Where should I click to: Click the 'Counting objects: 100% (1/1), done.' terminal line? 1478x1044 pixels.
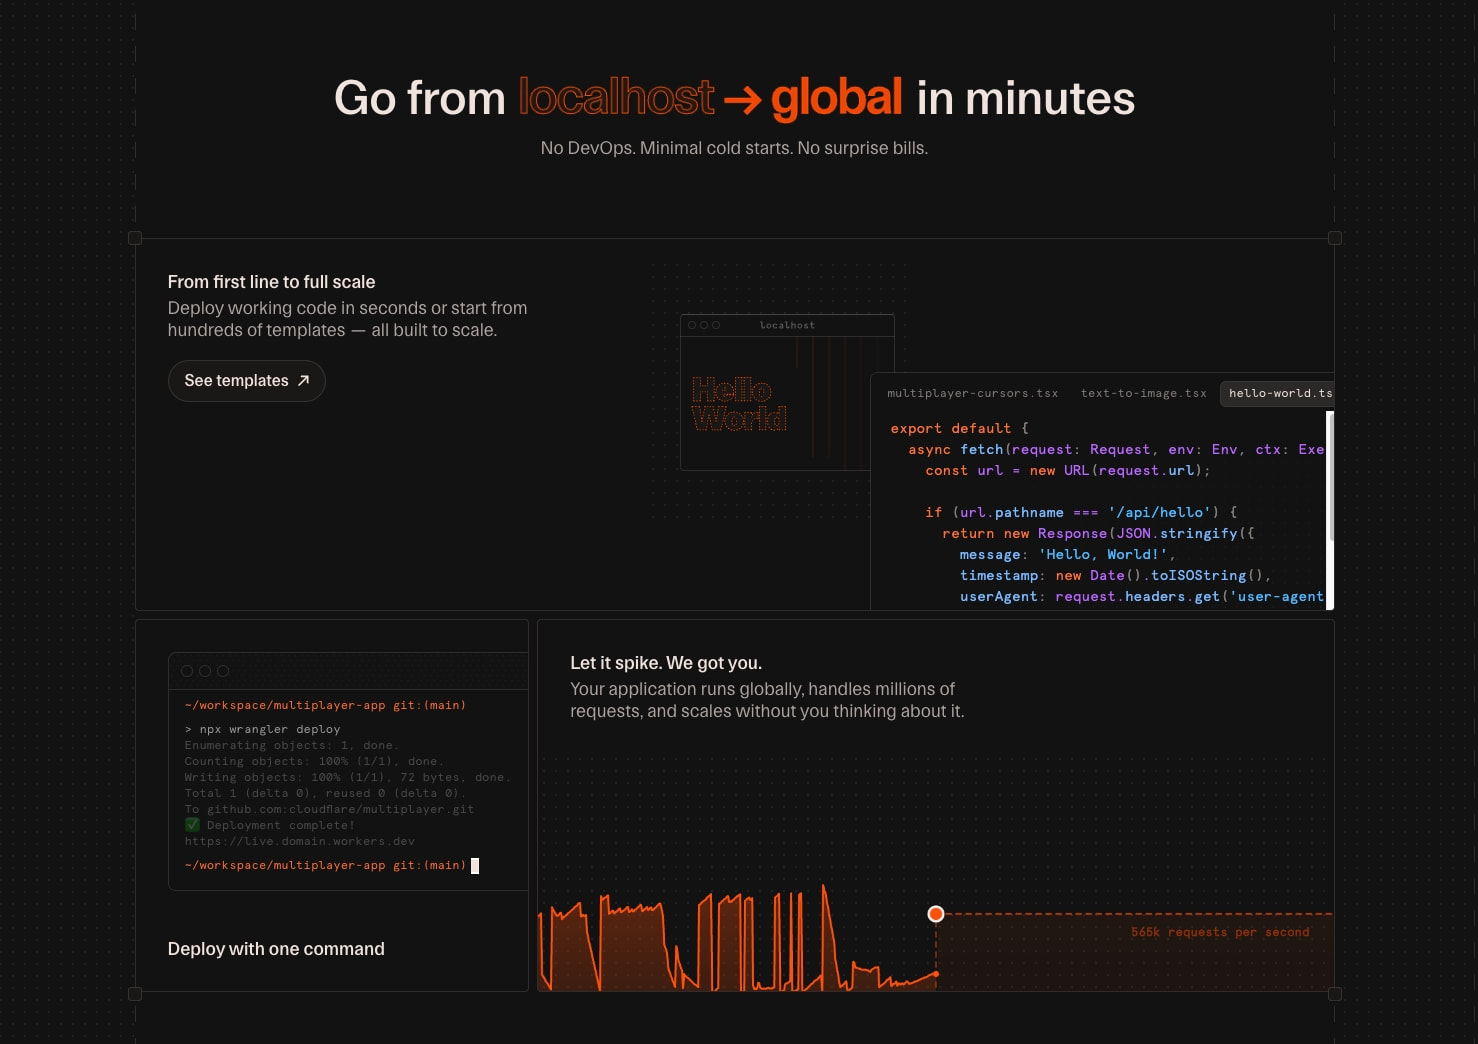[x=313, y=761]
